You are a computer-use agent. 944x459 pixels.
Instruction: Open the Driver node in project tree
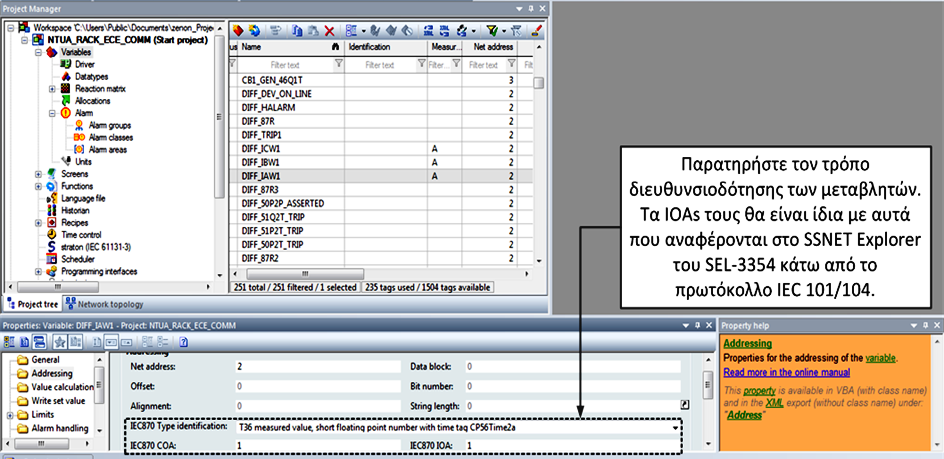84,64
